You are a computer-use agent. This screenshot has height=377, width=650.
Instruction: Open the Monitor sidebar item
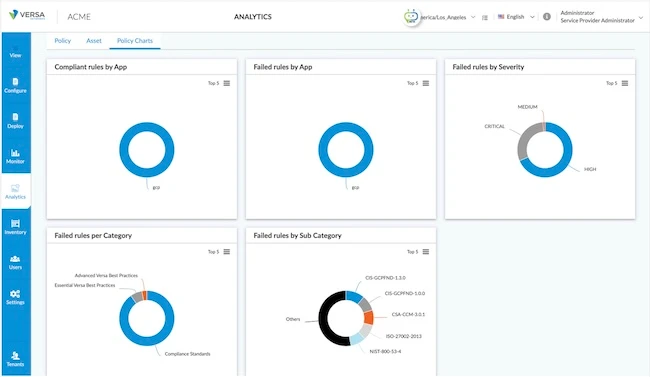point(15,156)
